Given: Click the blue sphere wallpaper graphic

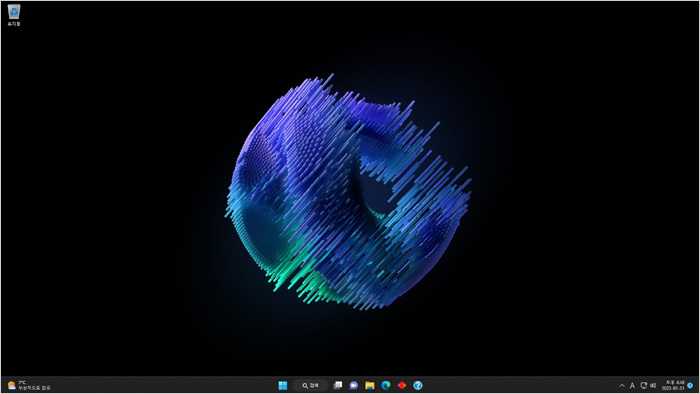Looking at the screenshot, I should click(x=348, y=192).
